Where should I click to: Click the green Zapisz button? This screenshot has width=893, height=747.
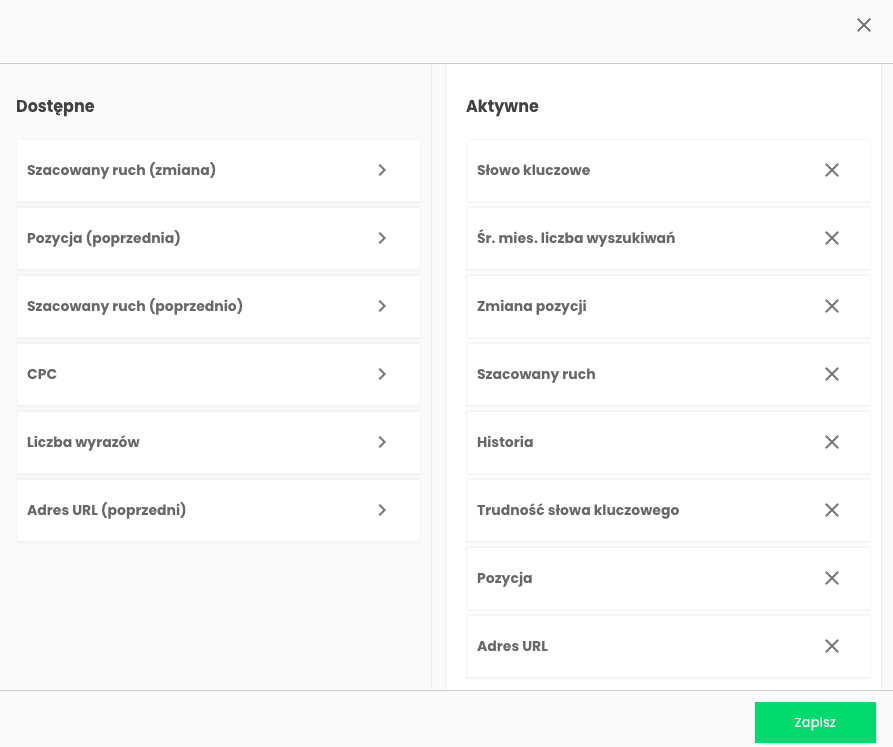[815, 722]
